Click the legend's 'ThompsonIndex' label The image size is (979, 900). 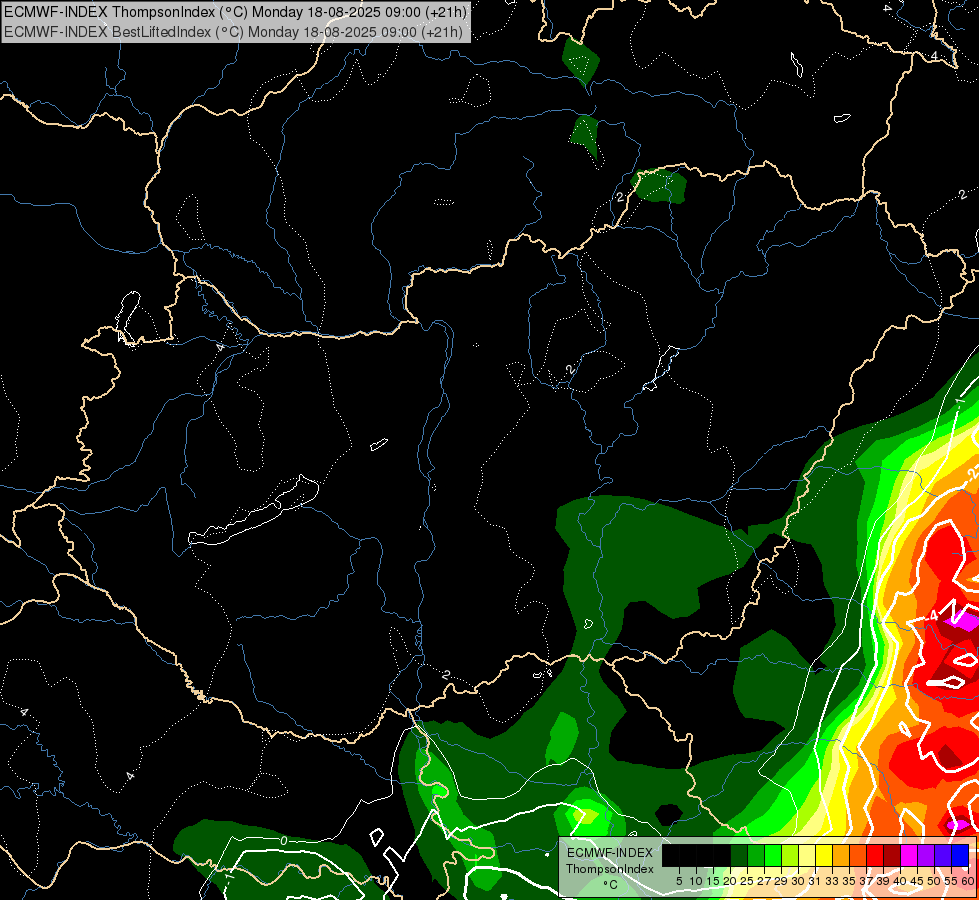coord(610,869)
